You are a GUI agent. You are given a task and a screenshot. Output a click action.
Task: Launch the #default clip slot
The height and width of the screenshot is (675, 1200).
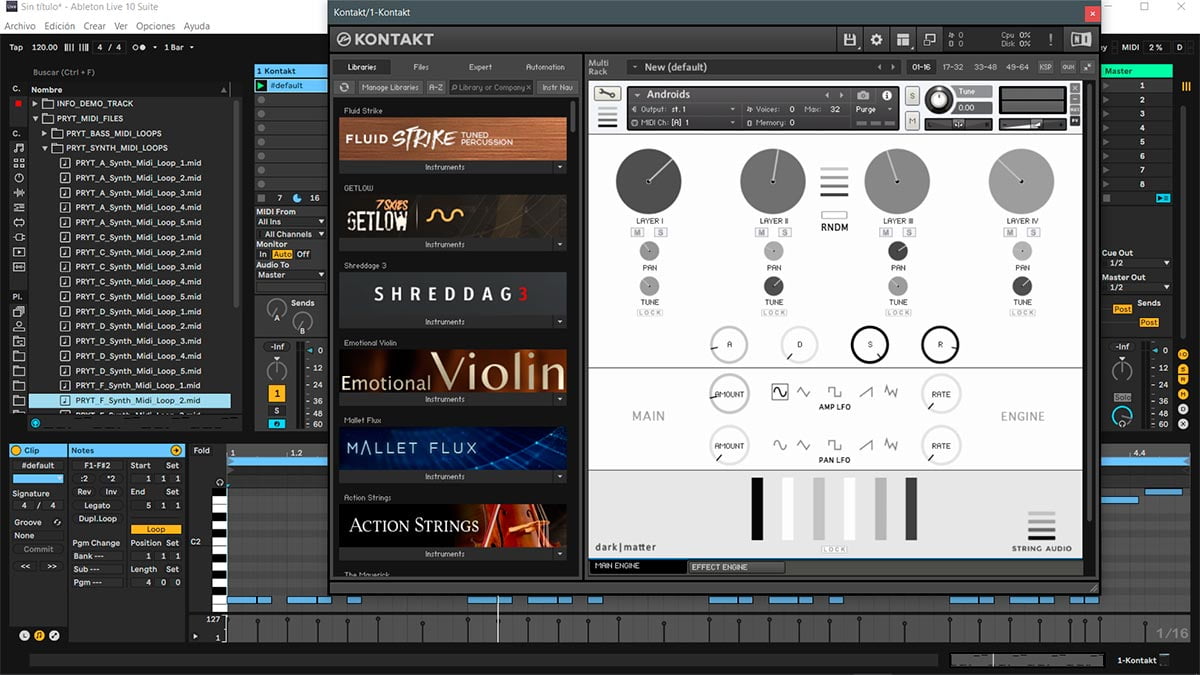261,86
